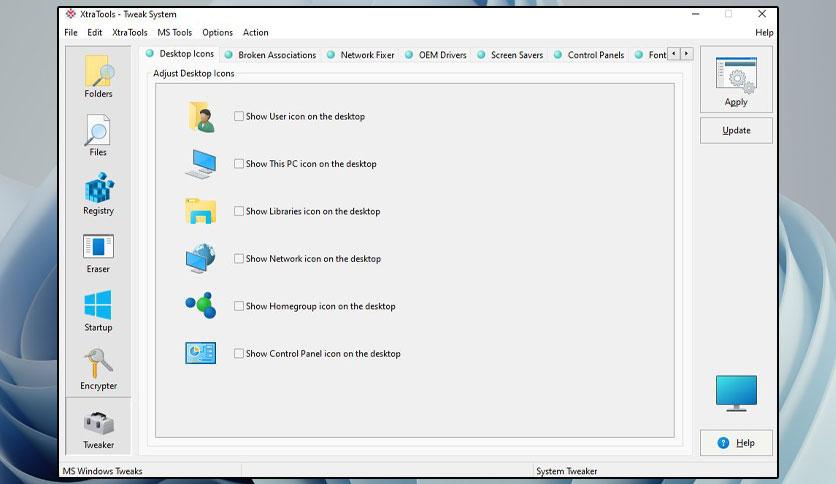Select the Registry tool icon
The image size is (836, 484).
coord(99,194)
